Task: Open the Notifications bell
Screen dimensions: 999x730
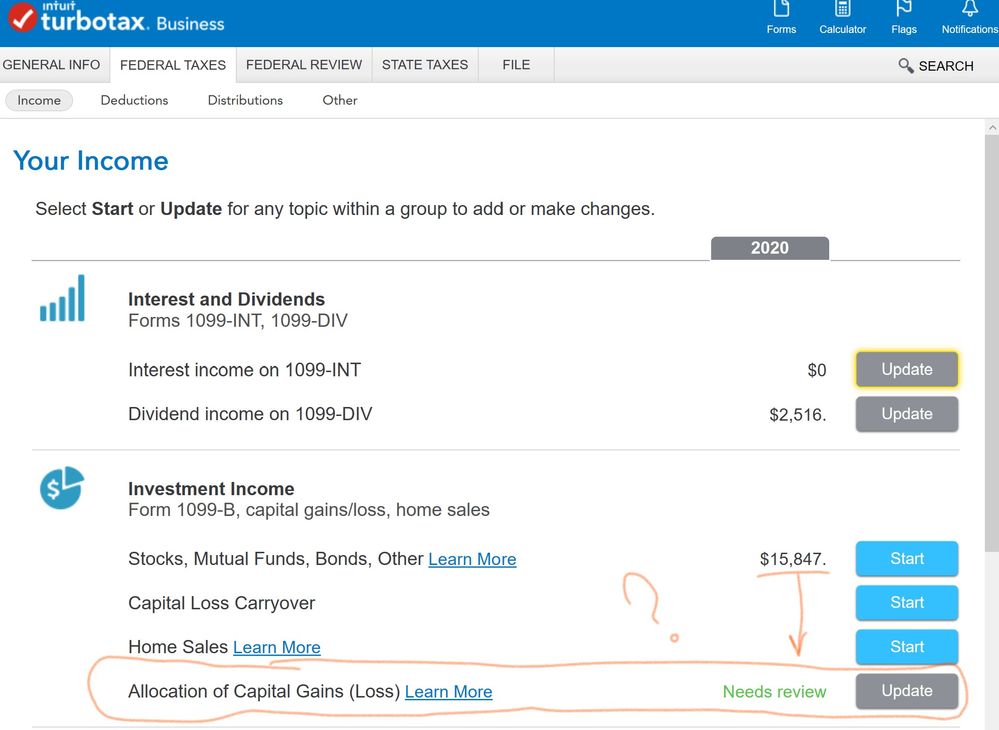Action: [x=969, y=12]
